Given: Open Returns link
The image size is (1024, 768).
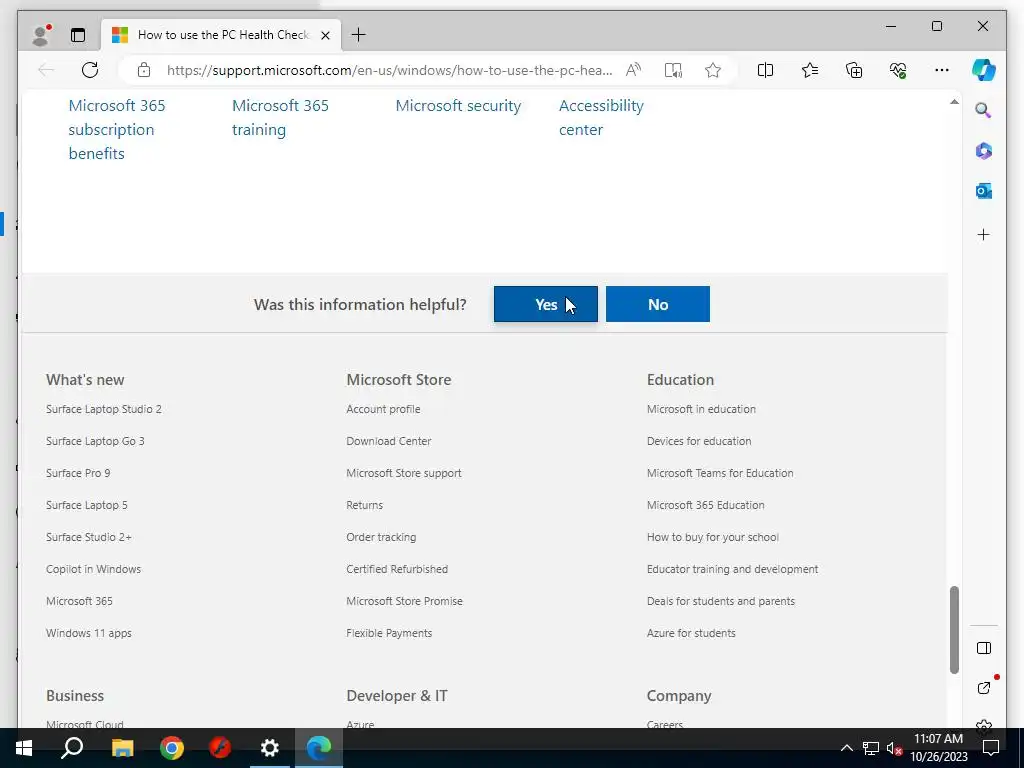Looking at the screenshot, I should tap(364, 505).
